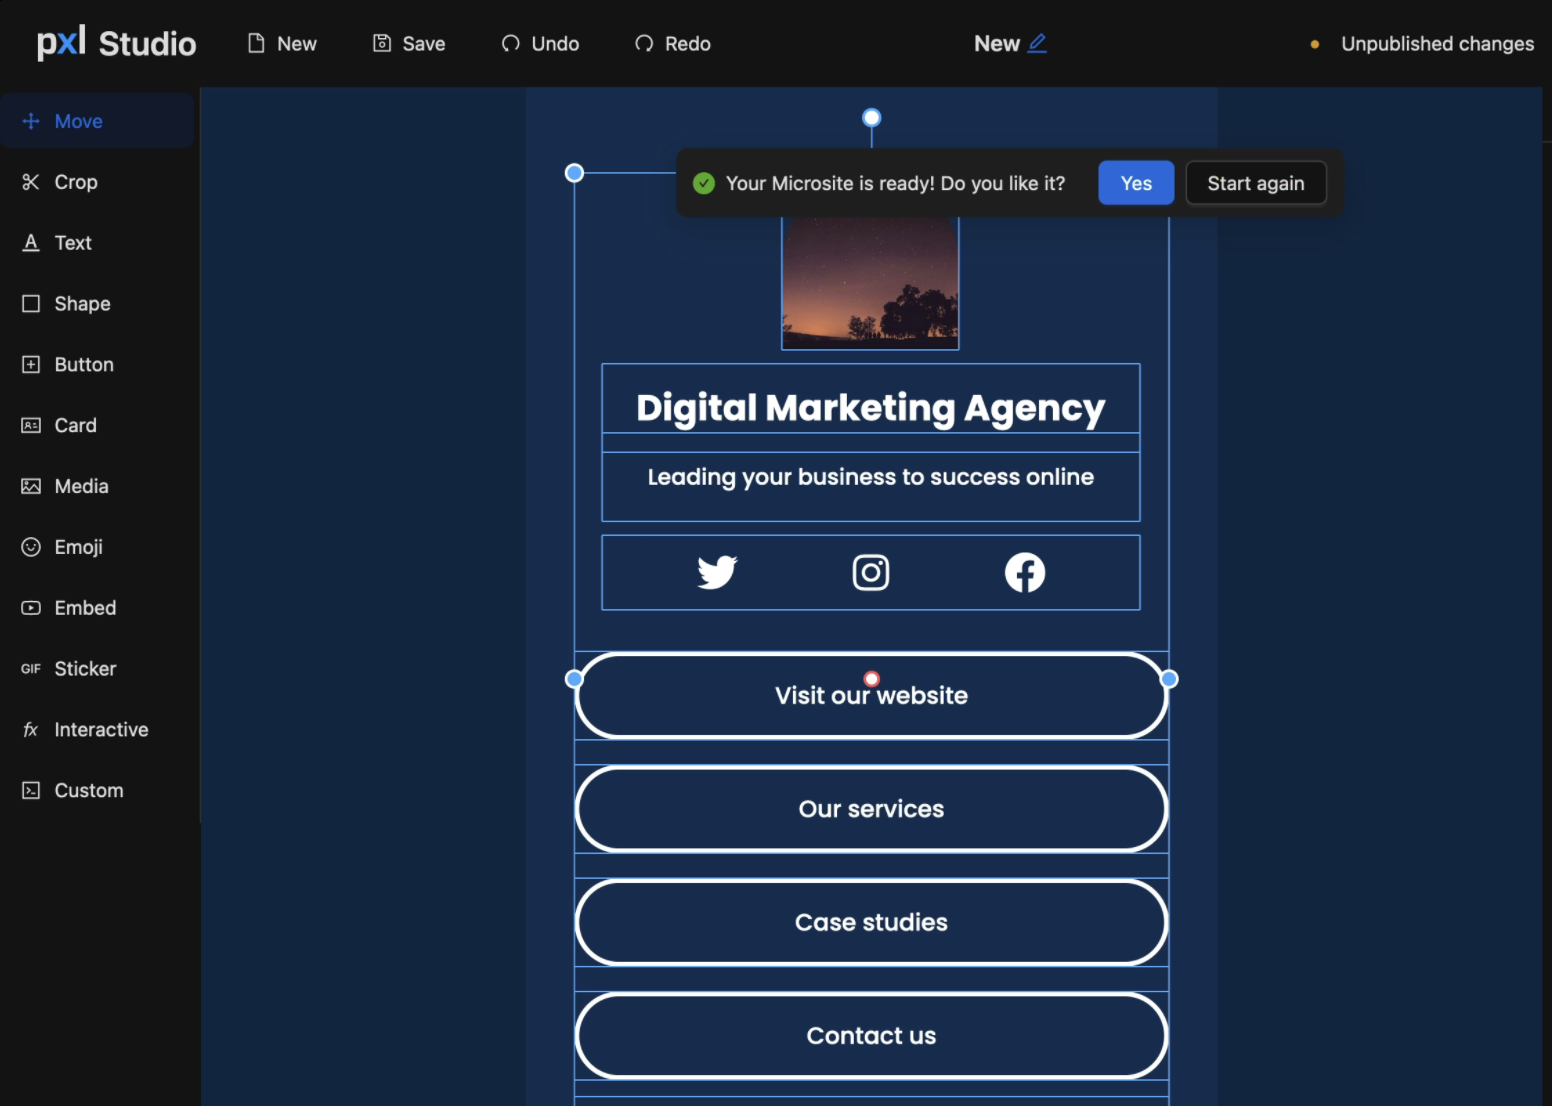The image size is (1552, 1106).
Task: Click the New document icon
Action: (256, 43)
